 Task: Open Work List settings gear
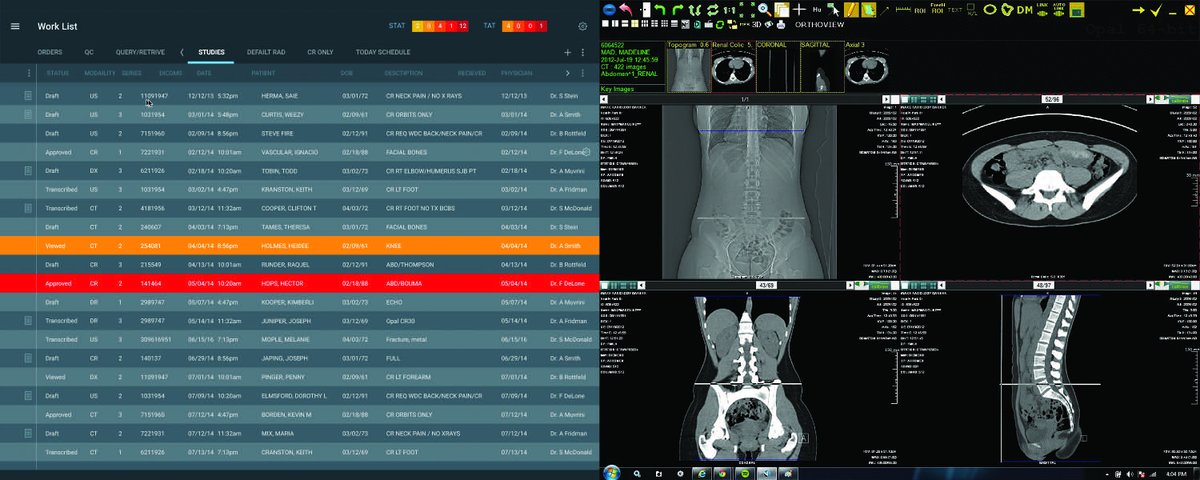(x=583, y=26)
